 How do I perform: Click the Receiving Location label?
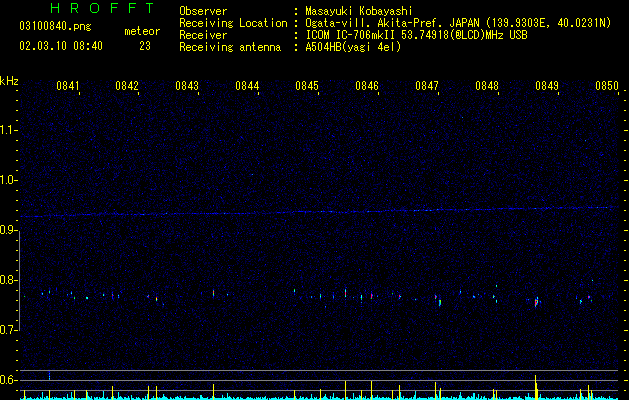pos(233,23)
